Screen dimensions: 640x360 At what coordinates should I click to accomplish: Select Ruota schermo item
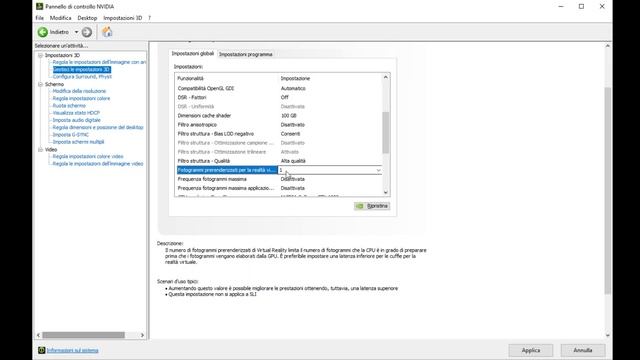point(69,106)
